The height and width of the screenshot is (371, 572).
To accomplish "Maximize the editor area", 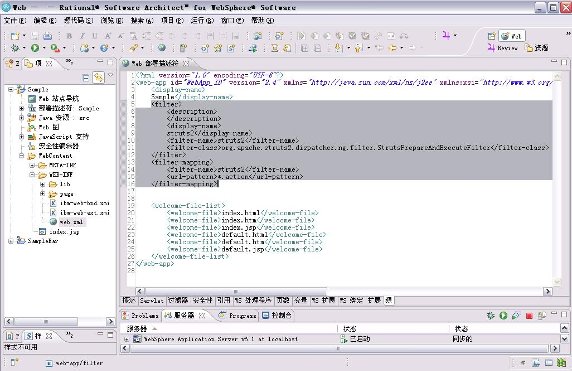I will 564,63.
